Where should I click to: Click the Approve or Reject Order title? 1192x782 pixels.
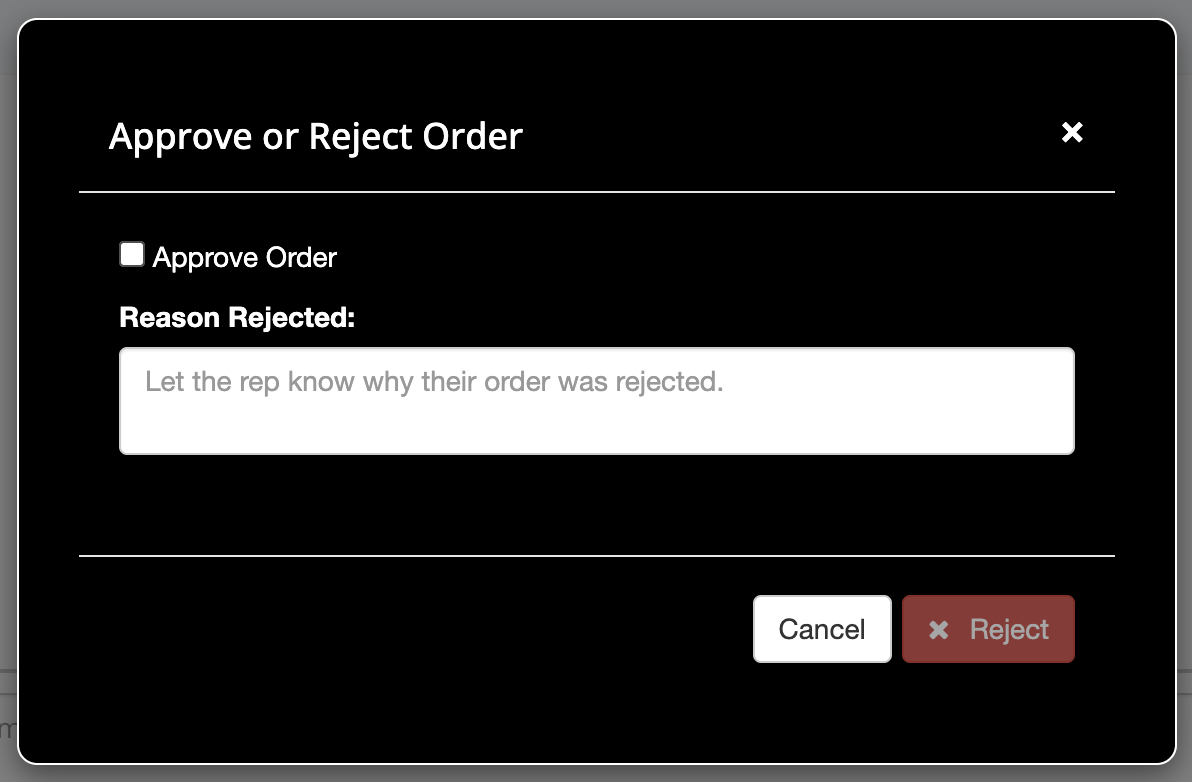click(x=315, y=136)
